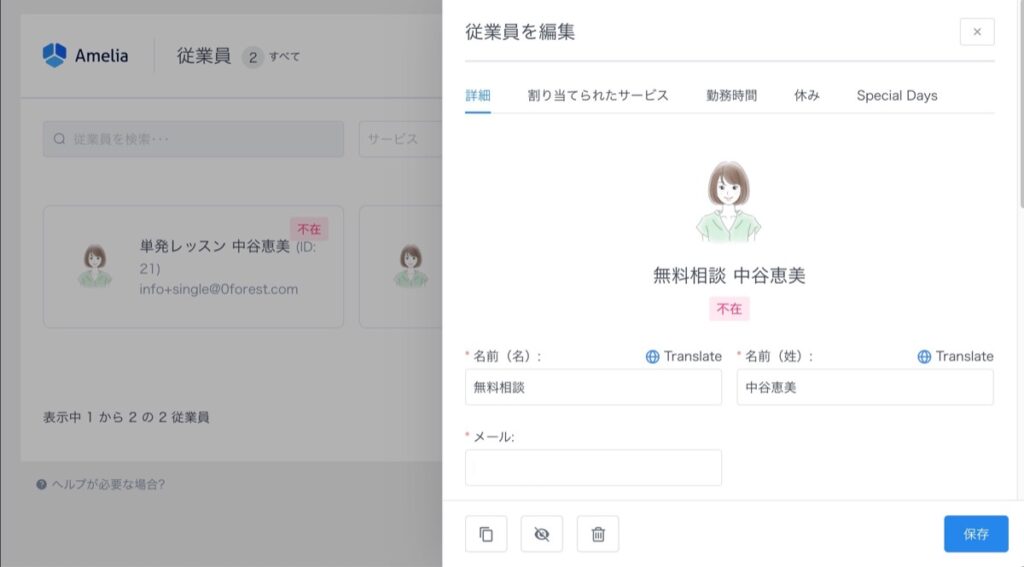Close the 従業員を編集 panel
Viewport: 1024px width, 567px height.
click(977, 31)
